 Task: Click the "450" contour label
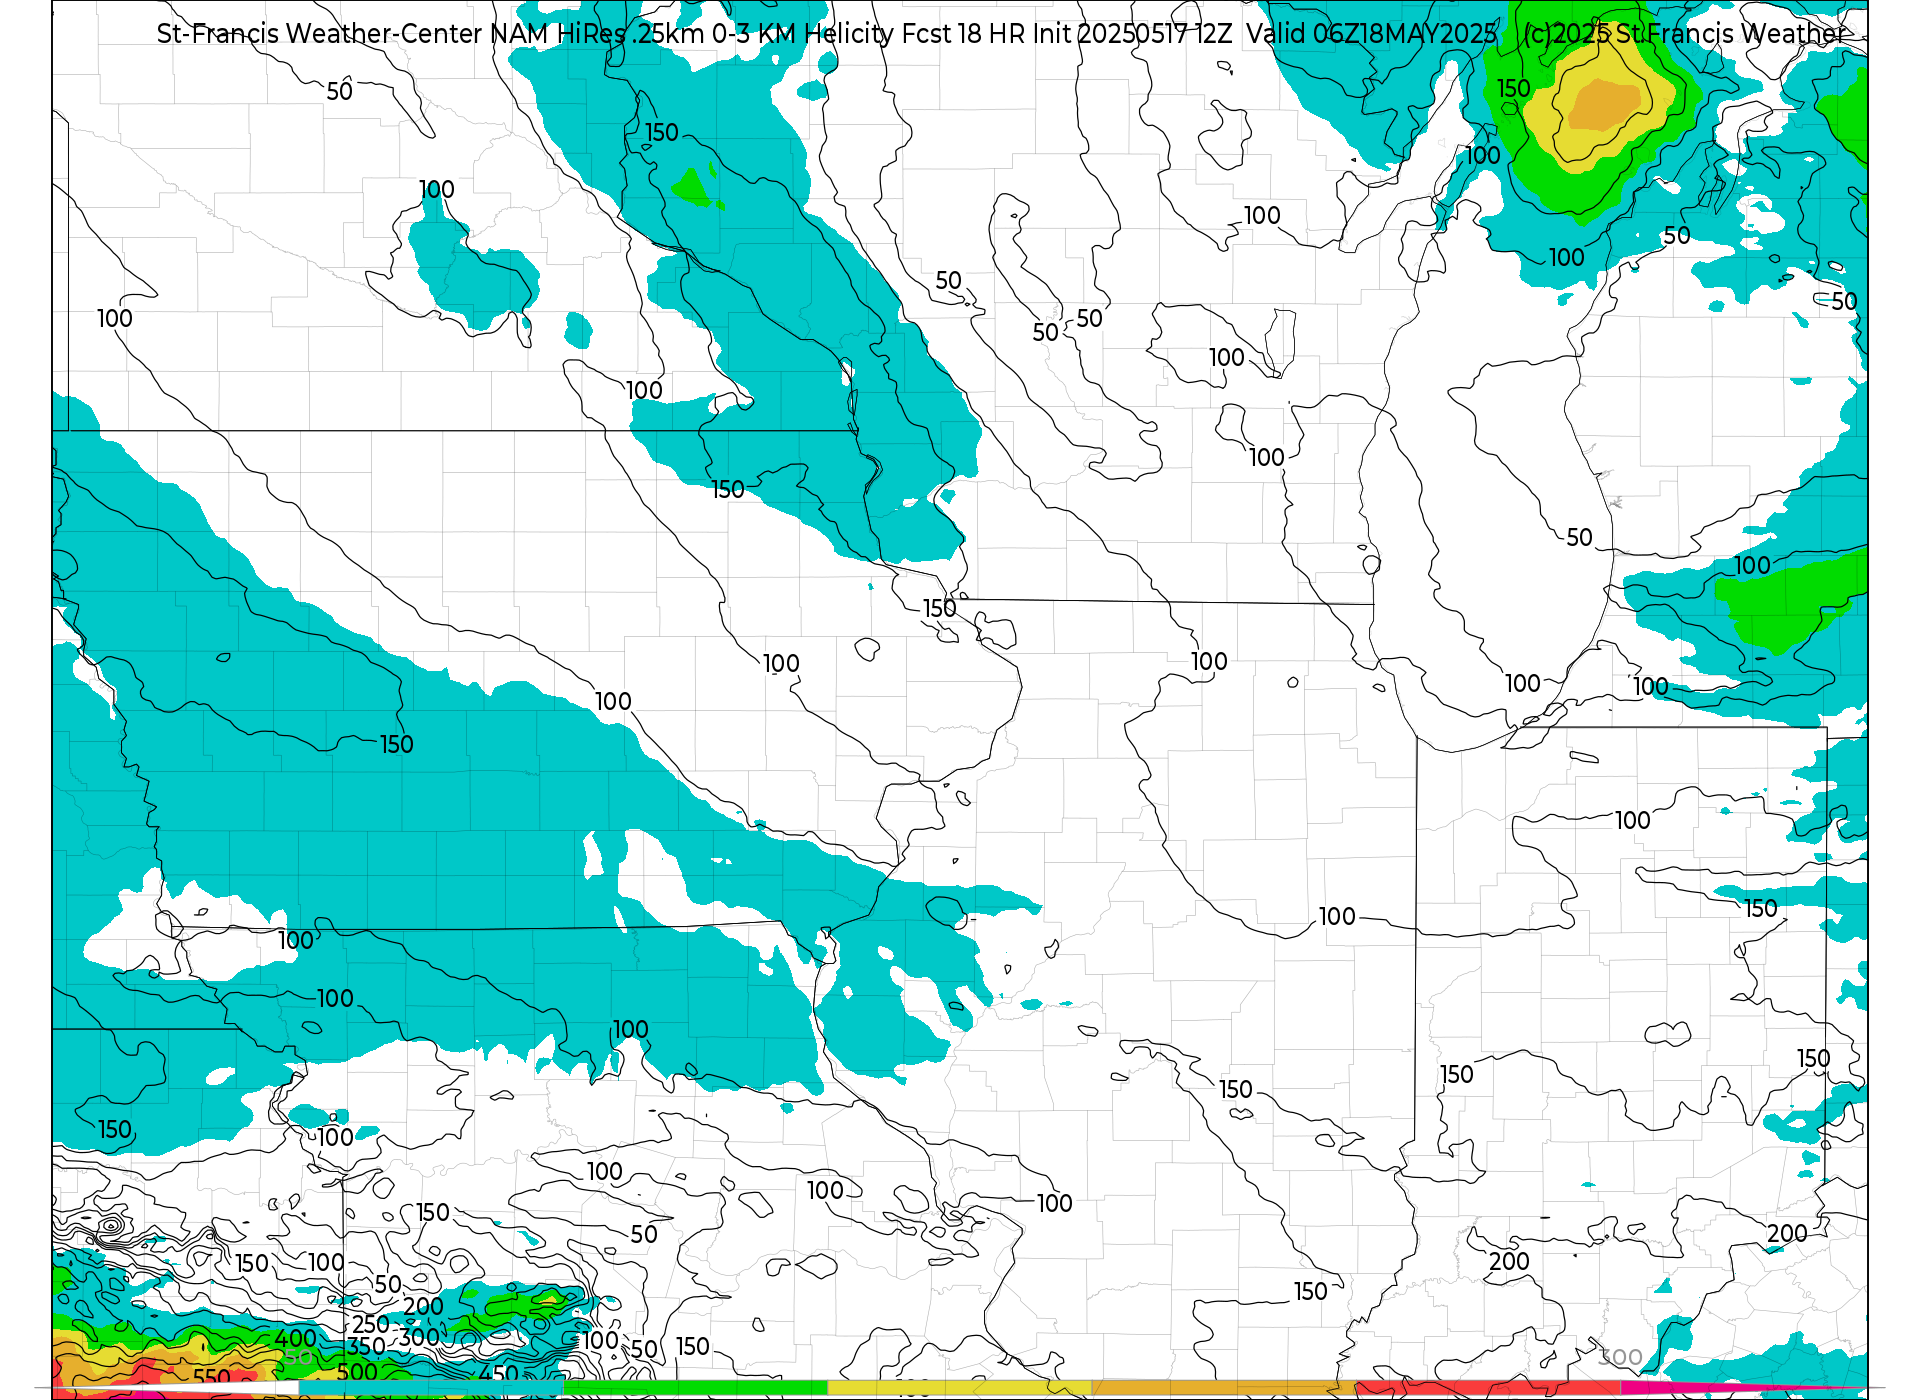pyautogui.click(x=499, y=1374)
